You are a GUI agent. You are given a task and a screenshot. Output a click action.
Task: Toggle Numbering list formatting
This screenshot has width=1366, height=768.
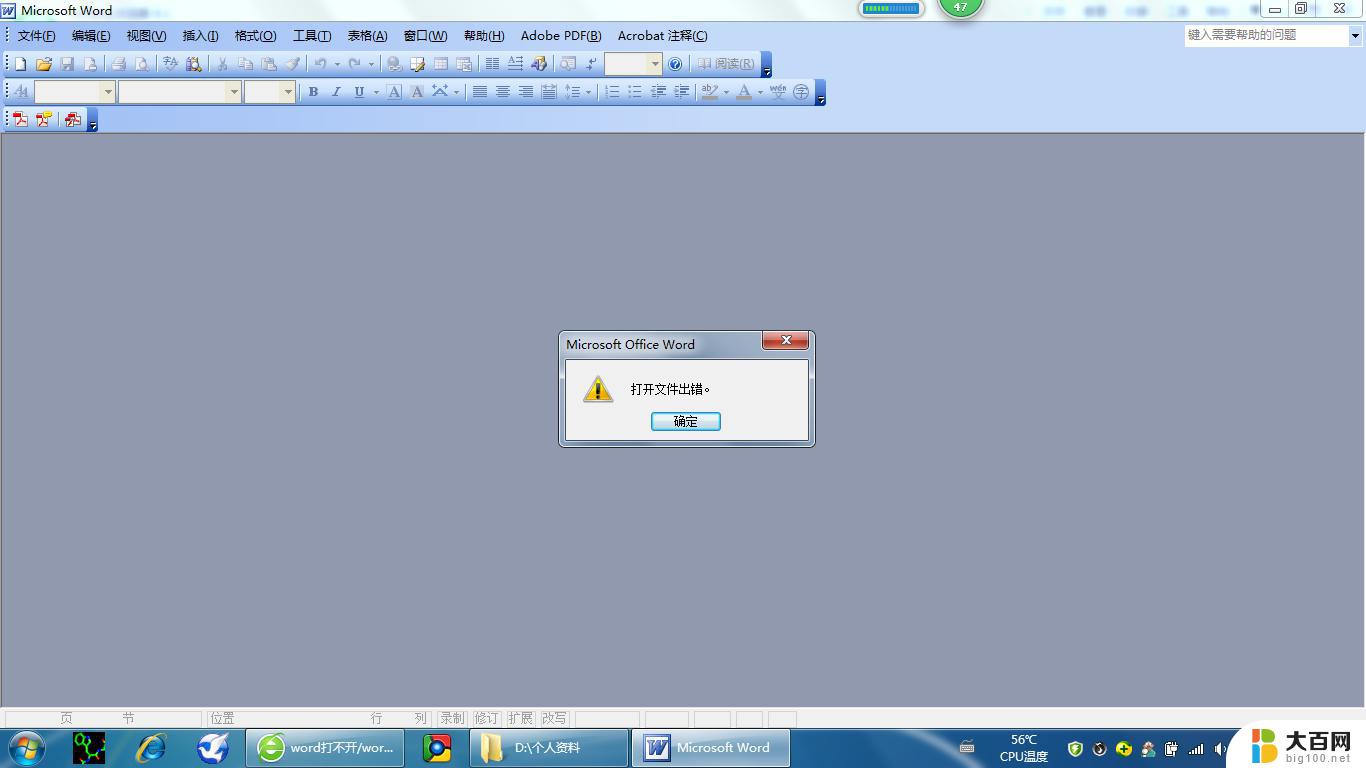tap(612, 92)
